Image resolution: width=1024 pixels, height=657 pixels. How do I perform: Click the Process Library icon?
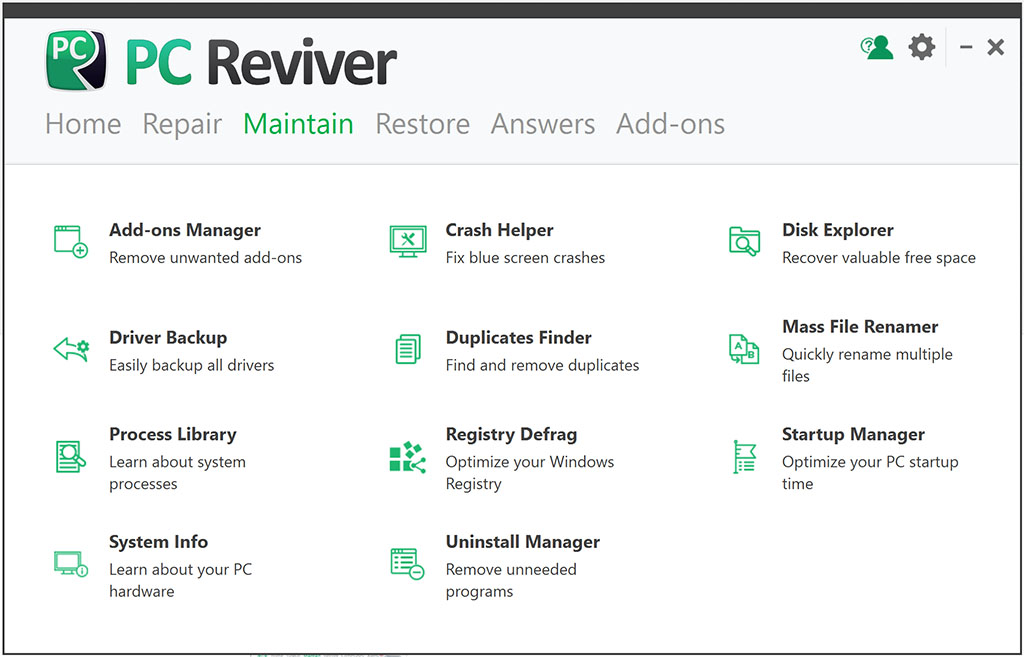(x=71, y=457)
